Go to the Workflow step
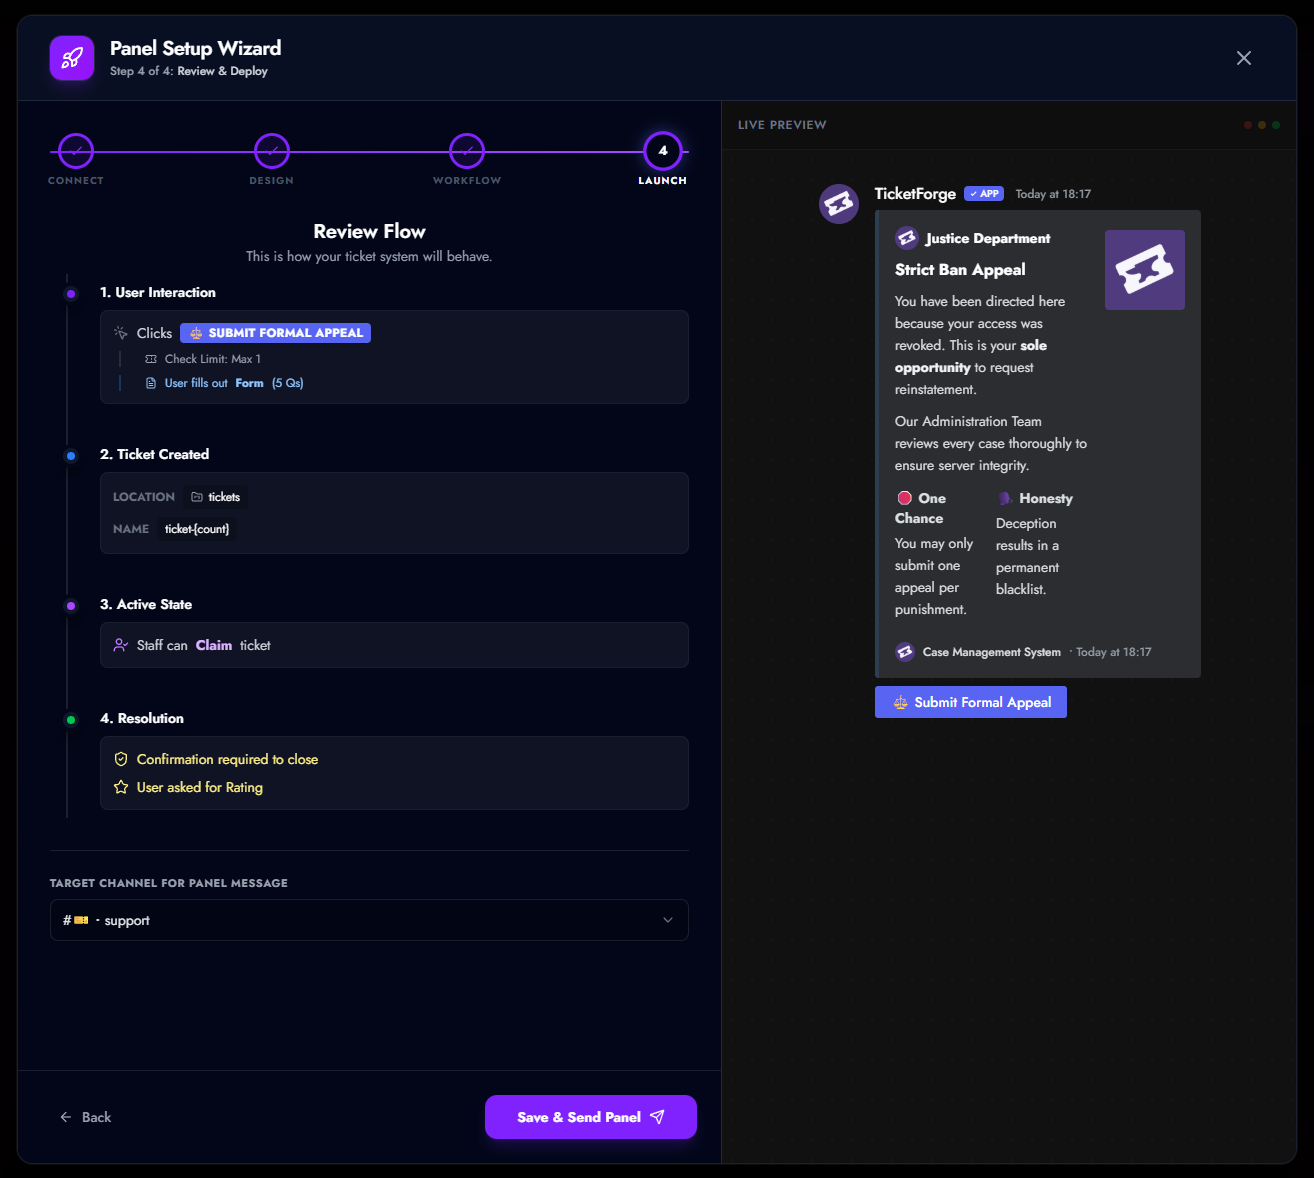Screen dimensions: 1314x1178 tap(466, 152)
